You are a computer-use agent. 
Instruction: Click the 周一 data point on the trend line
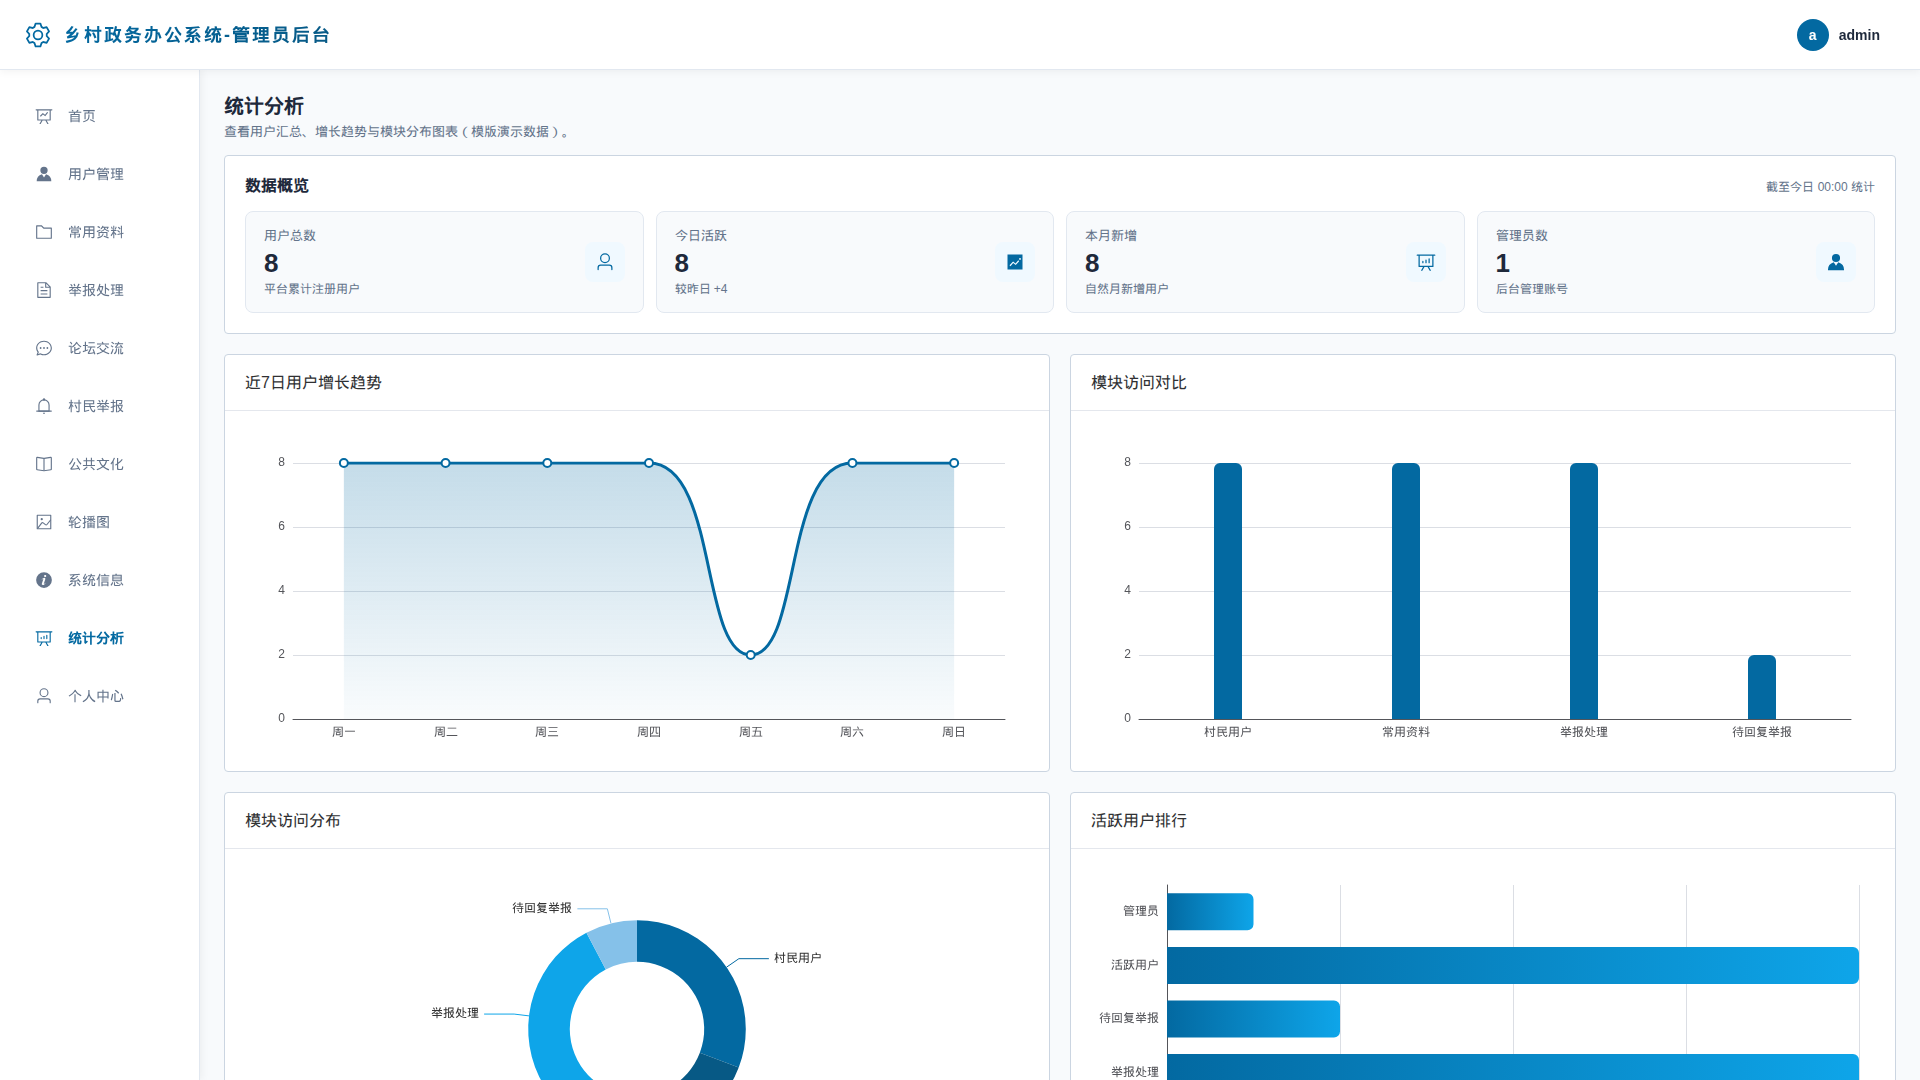click(344, 463)
